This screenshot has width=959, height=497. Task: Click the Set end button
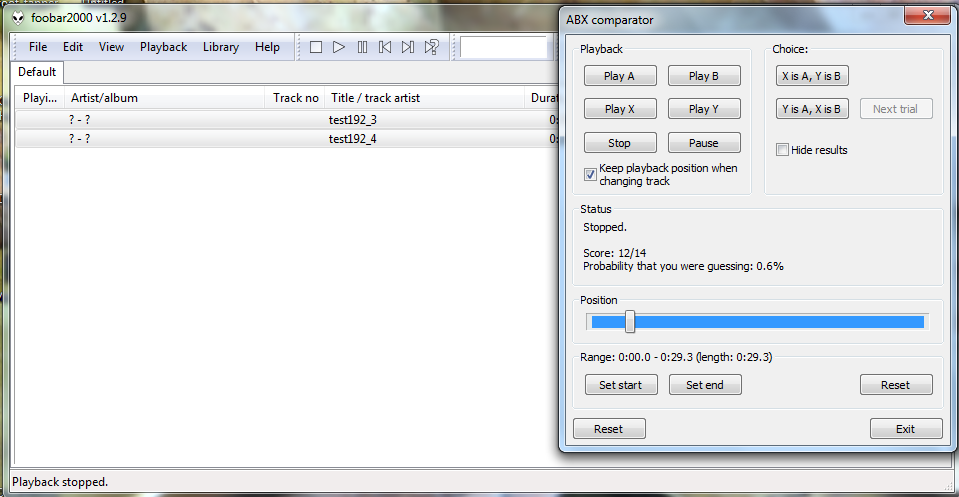coord(705,385)
